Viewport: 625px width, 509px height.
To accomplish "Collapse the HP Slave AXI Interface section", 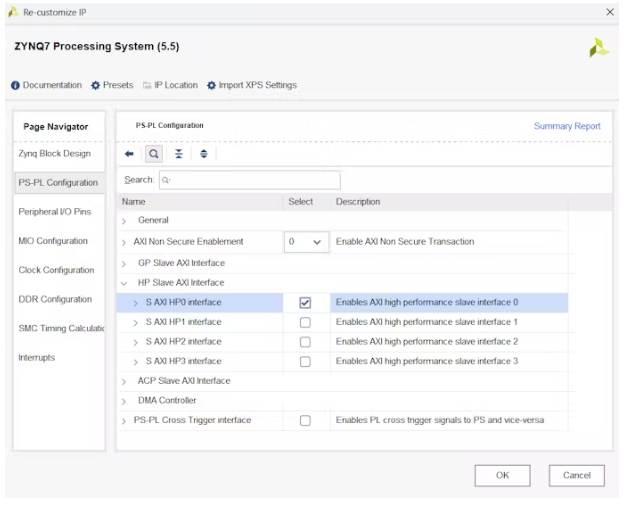I will pos(124,283).
